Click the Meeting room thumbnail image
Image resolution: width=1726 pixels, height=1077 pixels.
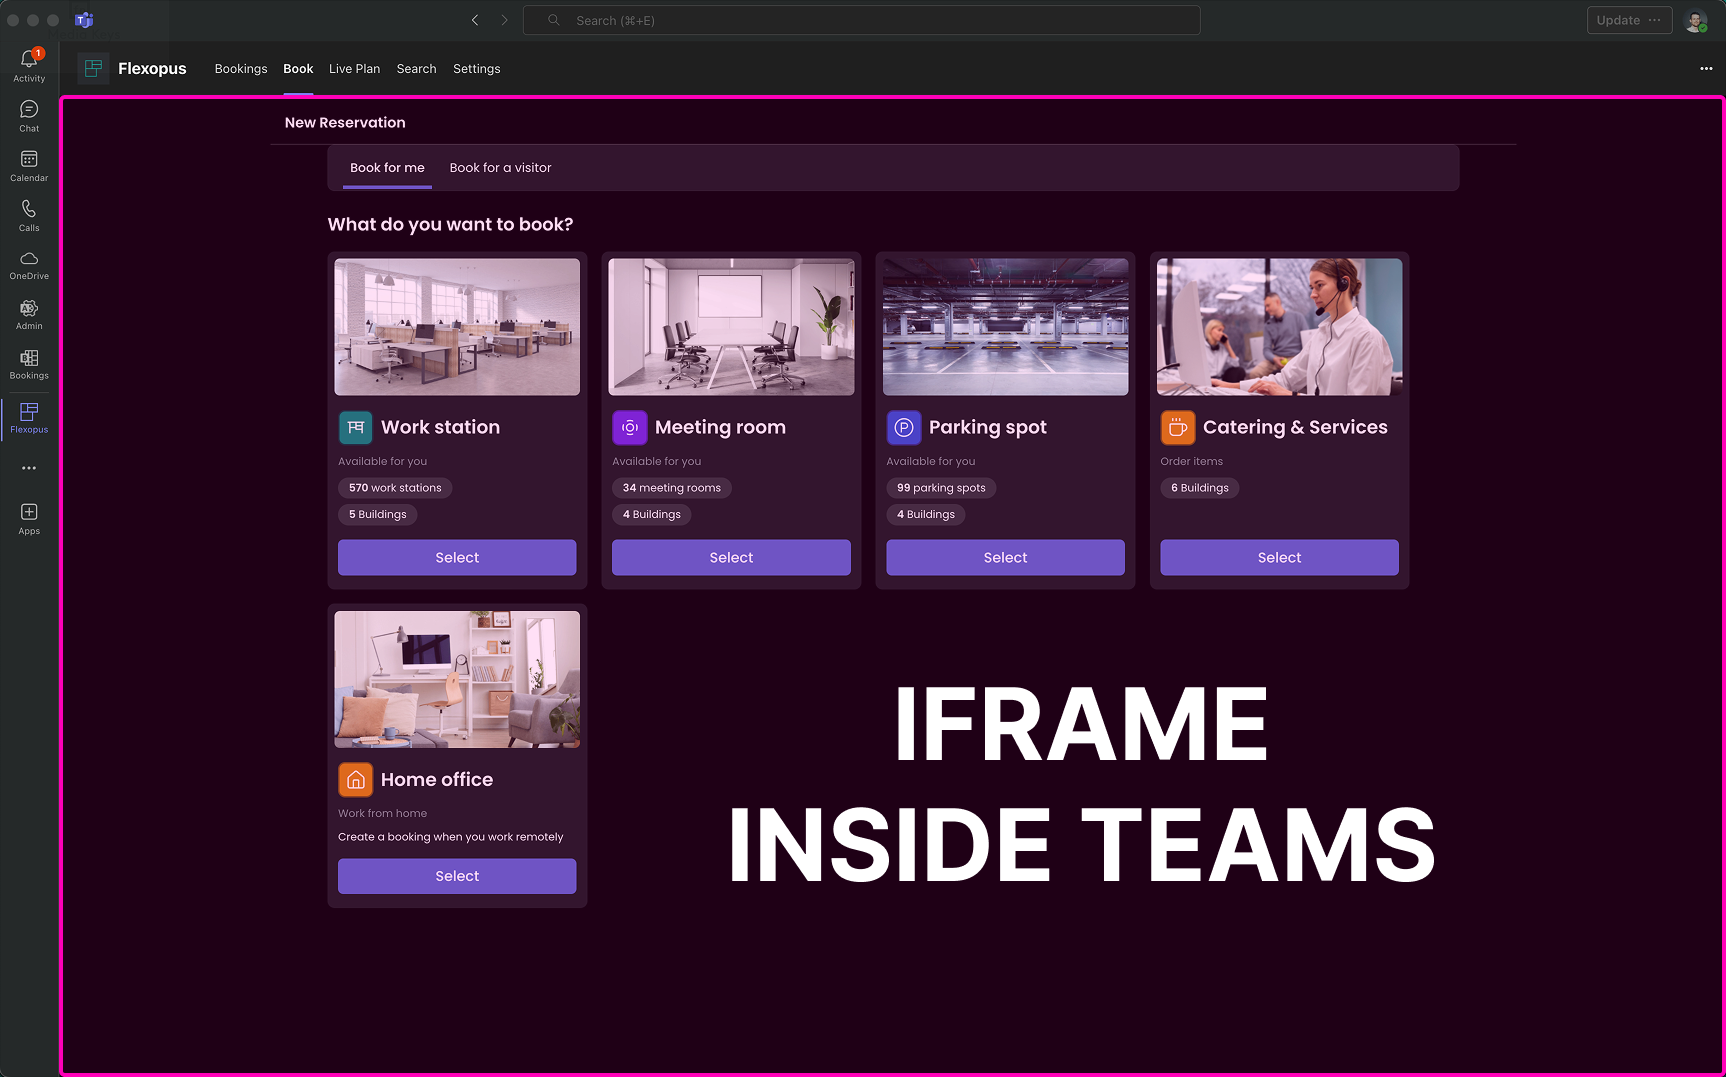tap(731, 327)
